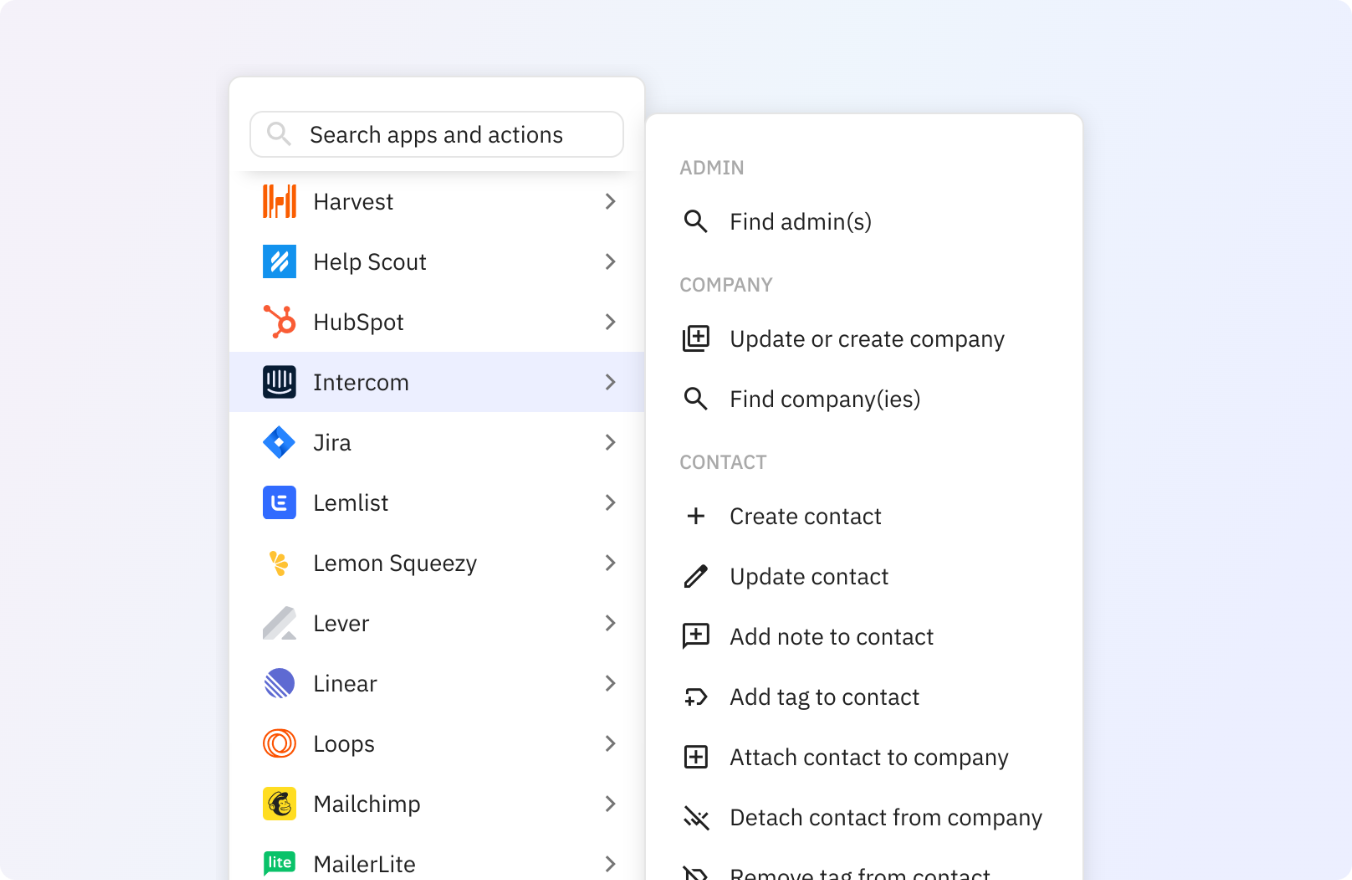The image size is (1352, 880).
Task: Pick Loops from the apps list
Action: coord(437,744)
